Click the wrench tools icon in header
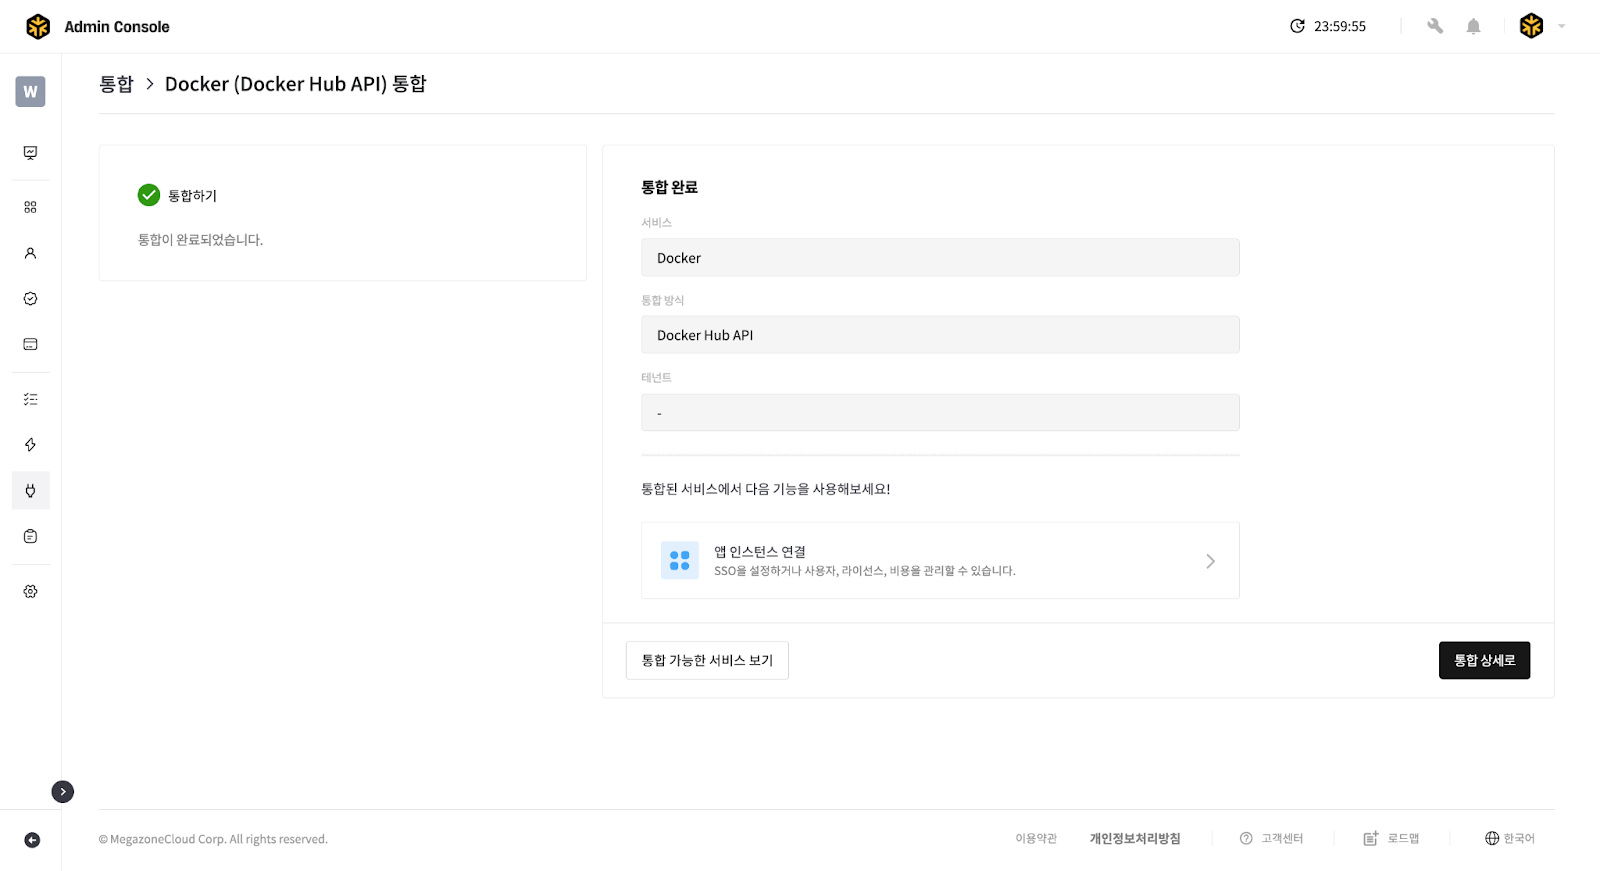 coord(1435,26)
